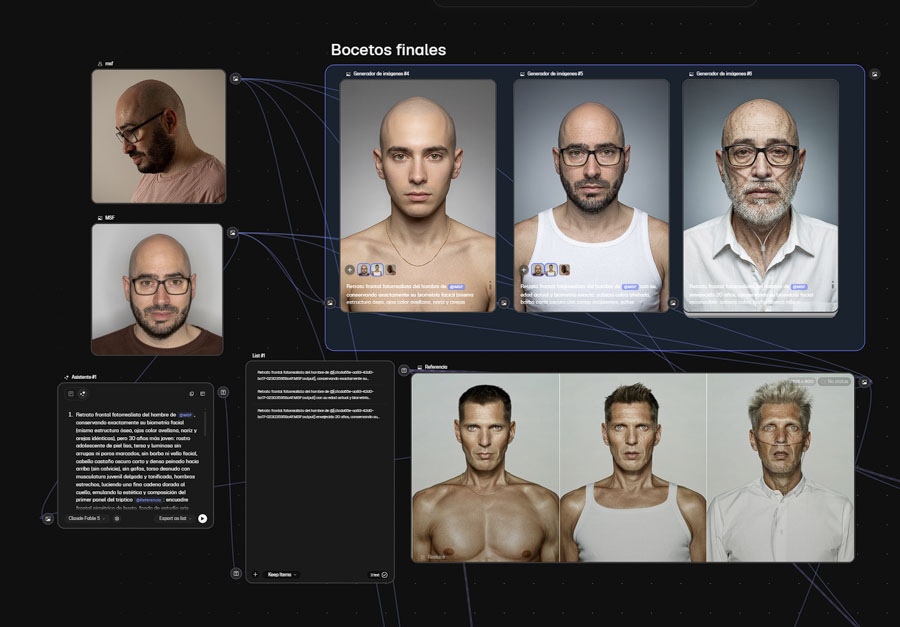
Task: Click the Referencia node label
Action: click(x=436, y=367)
